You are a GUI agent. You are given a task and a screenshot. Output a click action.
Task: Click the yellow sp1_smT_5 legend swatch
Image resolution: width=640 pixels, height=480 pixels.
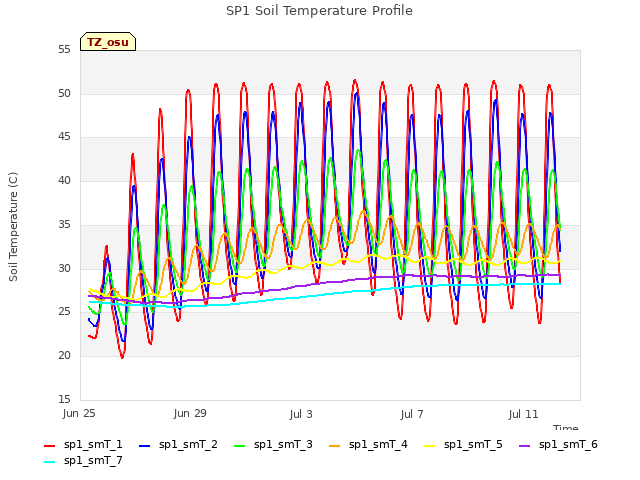[x=429, y=446]
